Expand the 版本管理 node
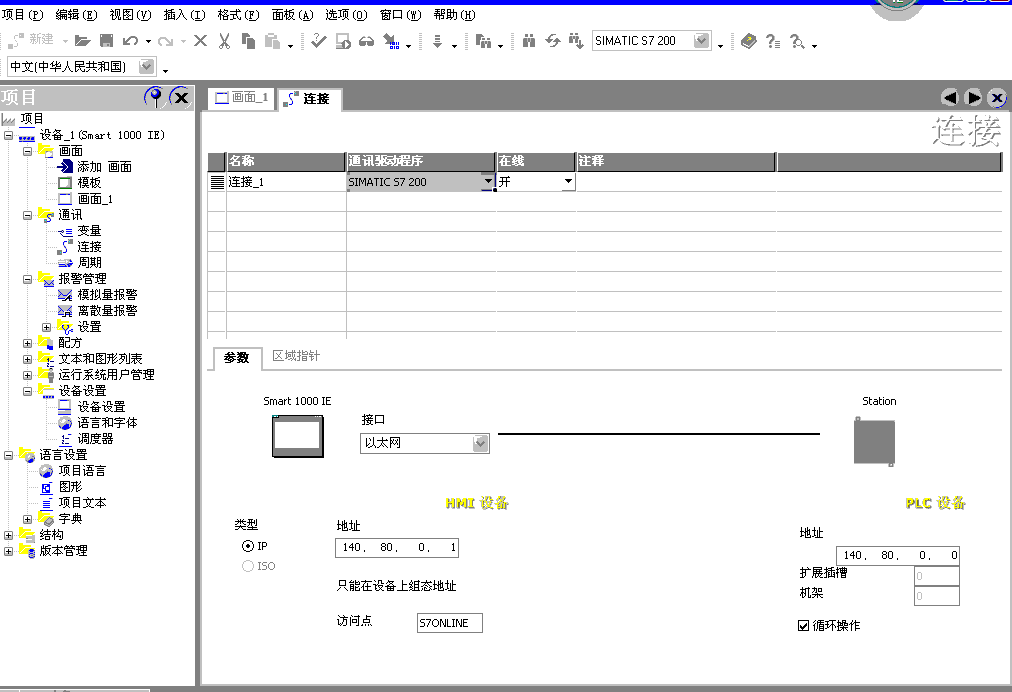This screenshot has height=692, width=1012. pos(8,551)
